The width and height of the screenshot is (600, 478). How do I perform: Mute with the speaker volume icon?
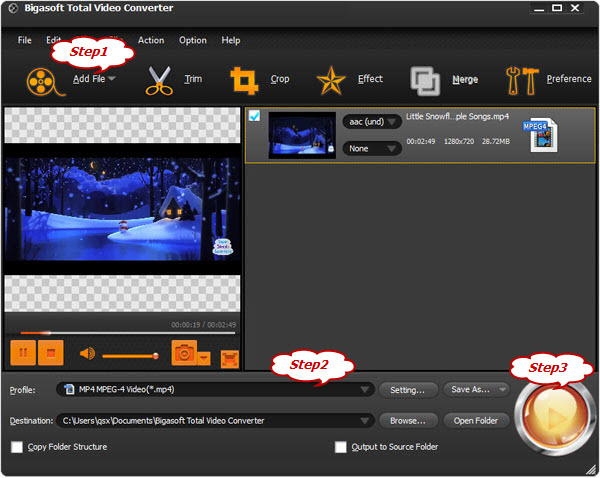[87, 354]
